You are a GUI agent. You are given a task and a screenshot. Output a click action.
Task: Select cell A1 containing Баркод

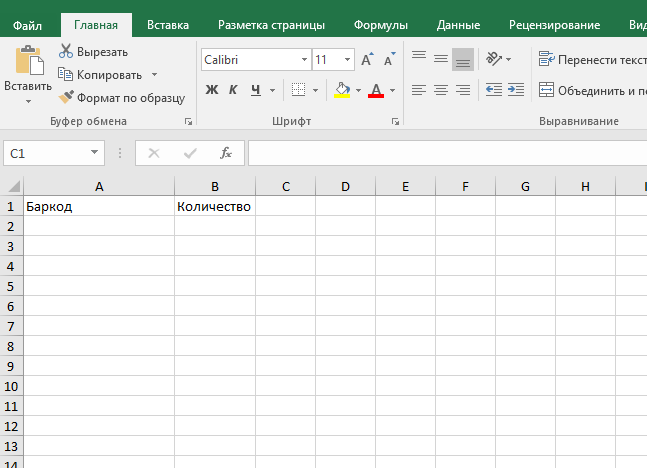(x=99, y=206)
